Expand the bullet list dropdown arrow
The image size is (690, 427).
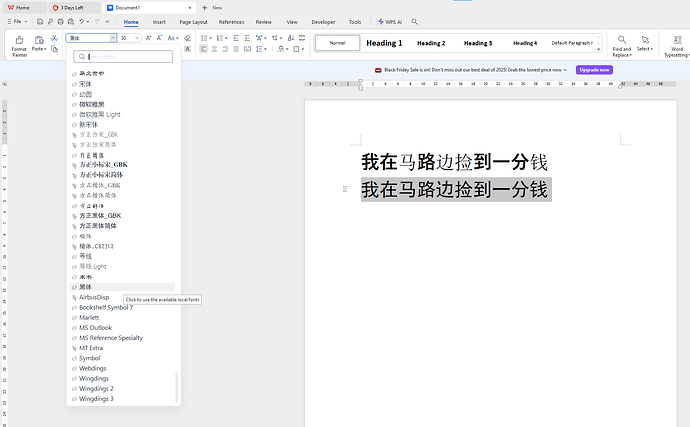pyautogui.click(x=210, y=38)
